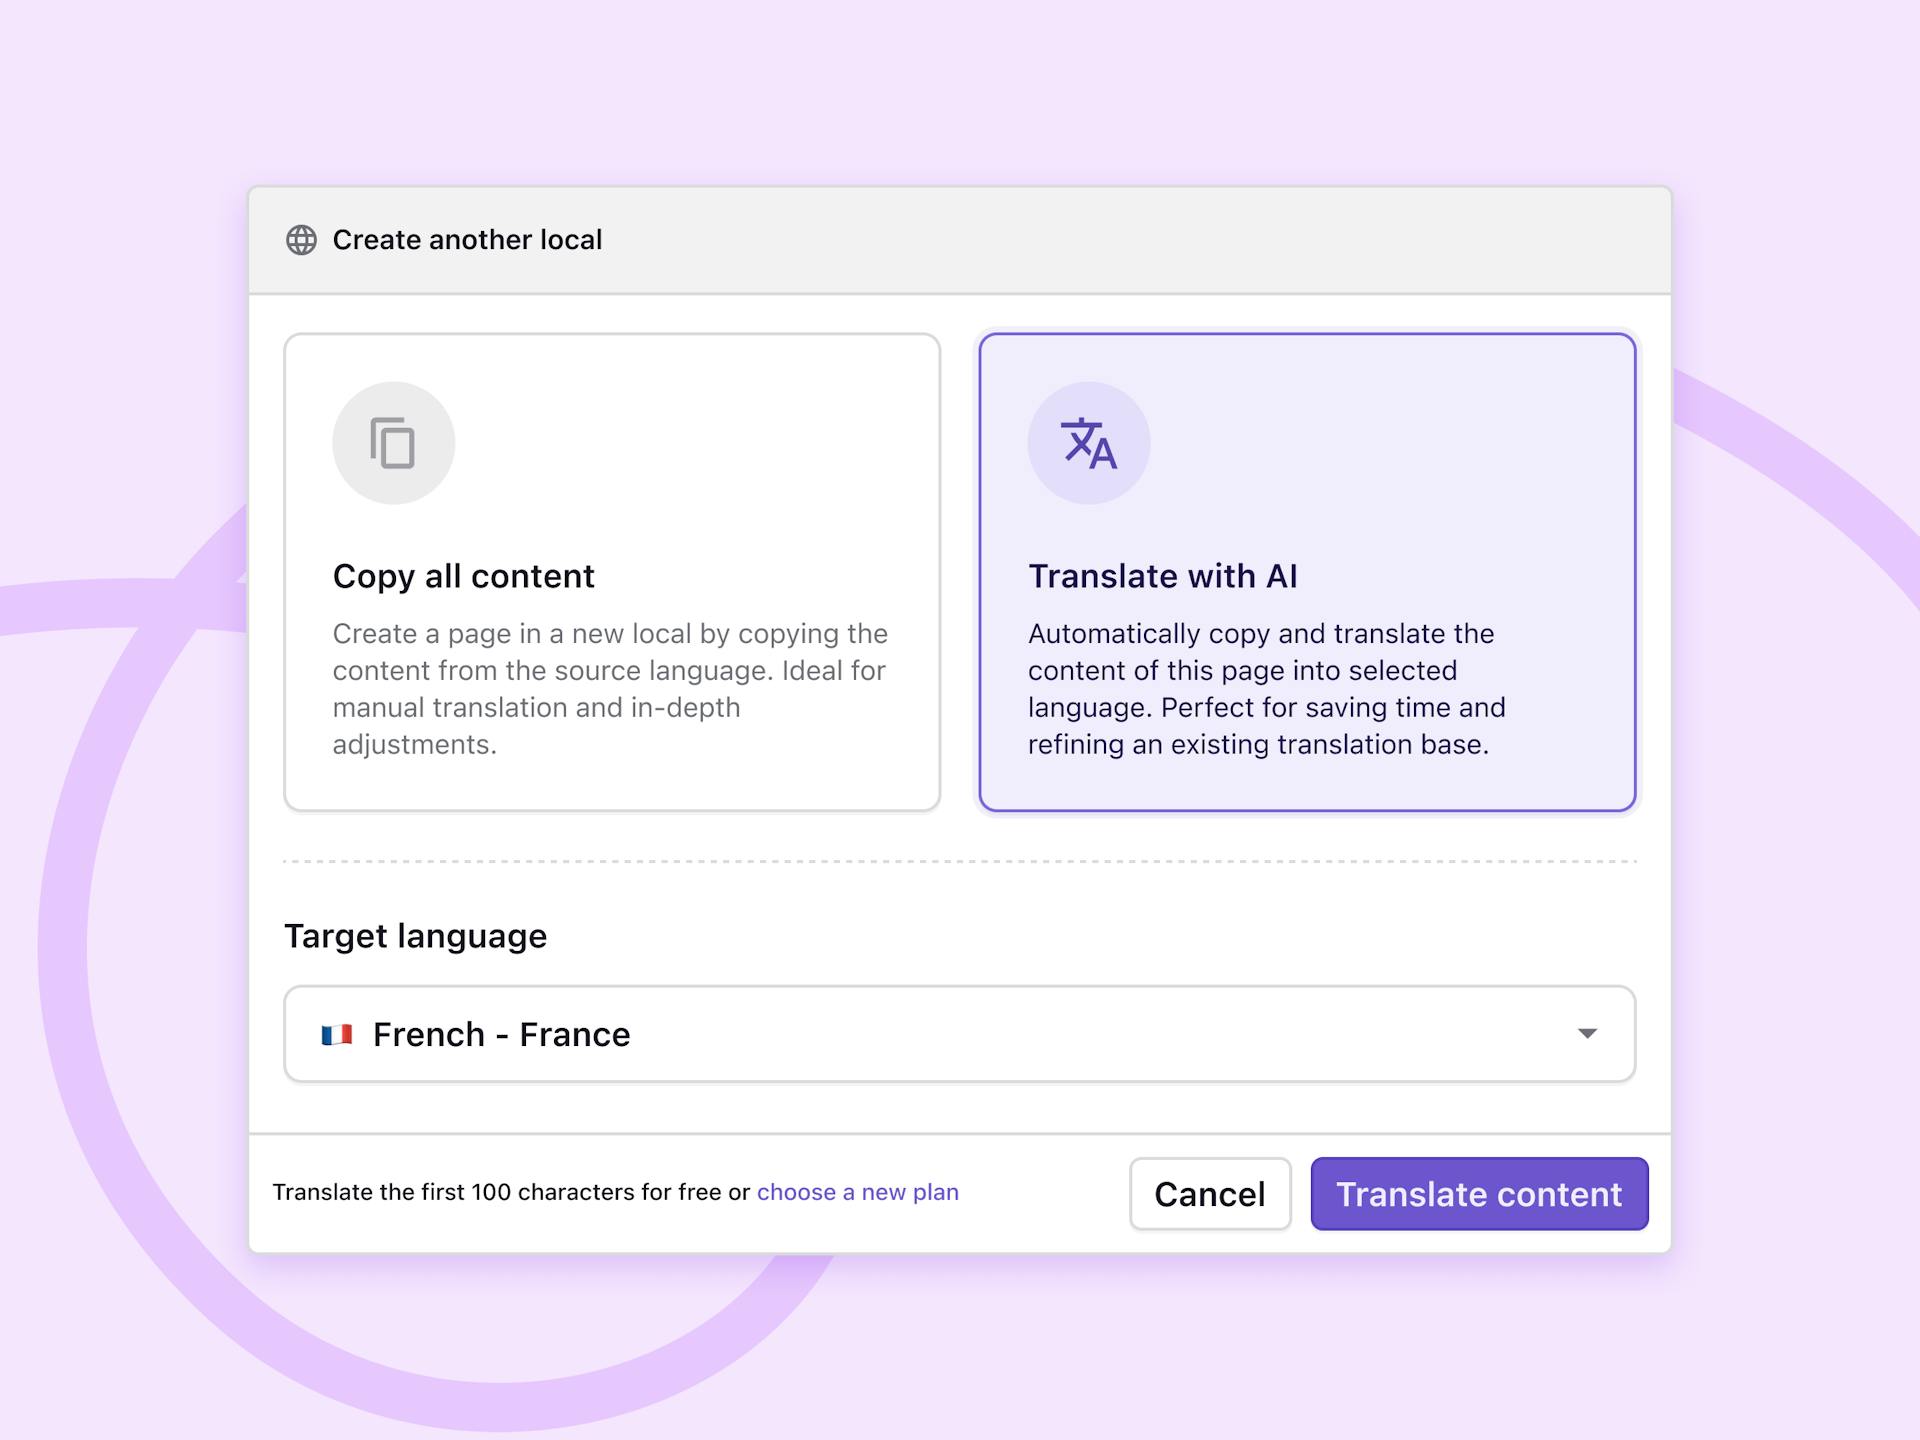Screen dimensions: 1920x1440
Task: Click the "Create another local" dialog title
Action: pos(467,240)
